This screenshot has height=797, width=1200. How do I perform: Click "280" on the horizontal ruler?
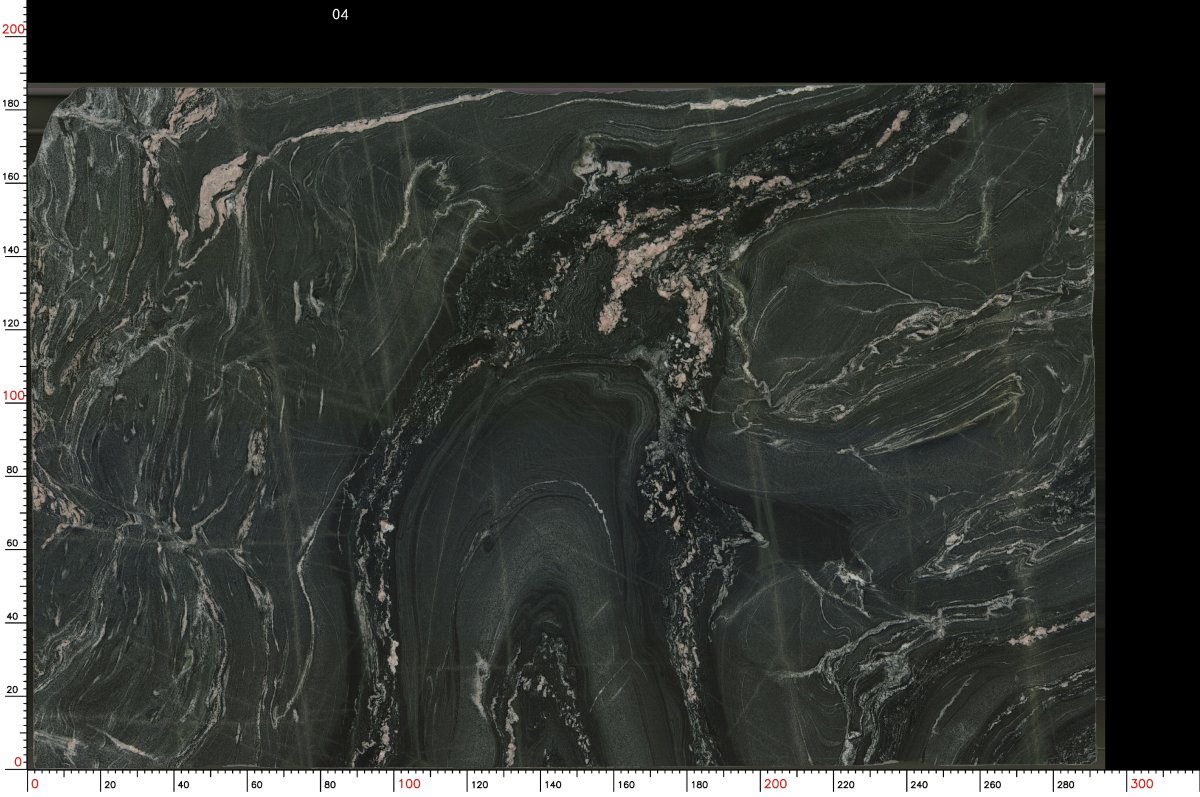[x=1066, y=785]
